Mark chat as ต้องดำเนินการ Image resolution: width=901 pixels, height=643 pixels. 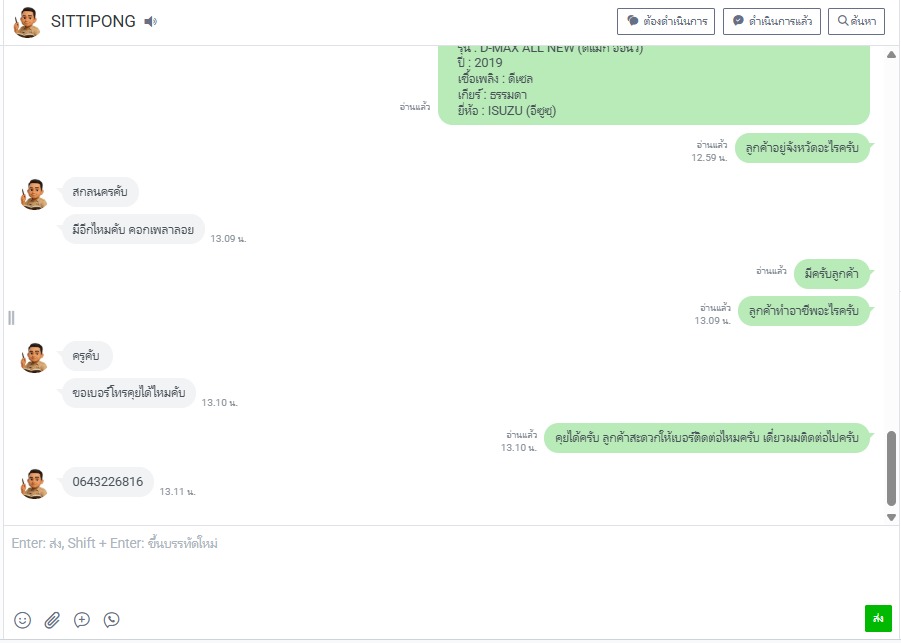[x=666, y=21]
